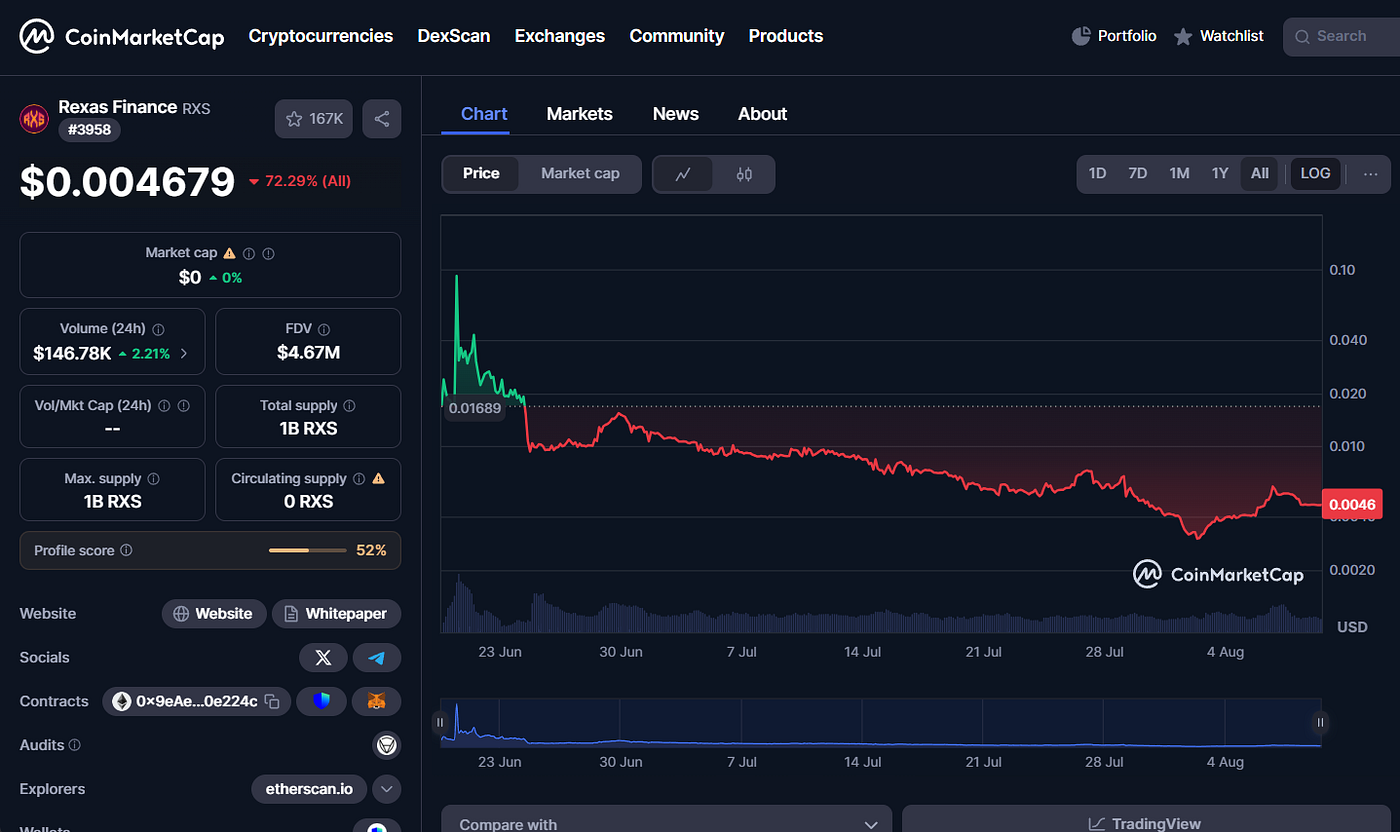Click the info icon next to Volume (24h)

[x=159, y=329]
